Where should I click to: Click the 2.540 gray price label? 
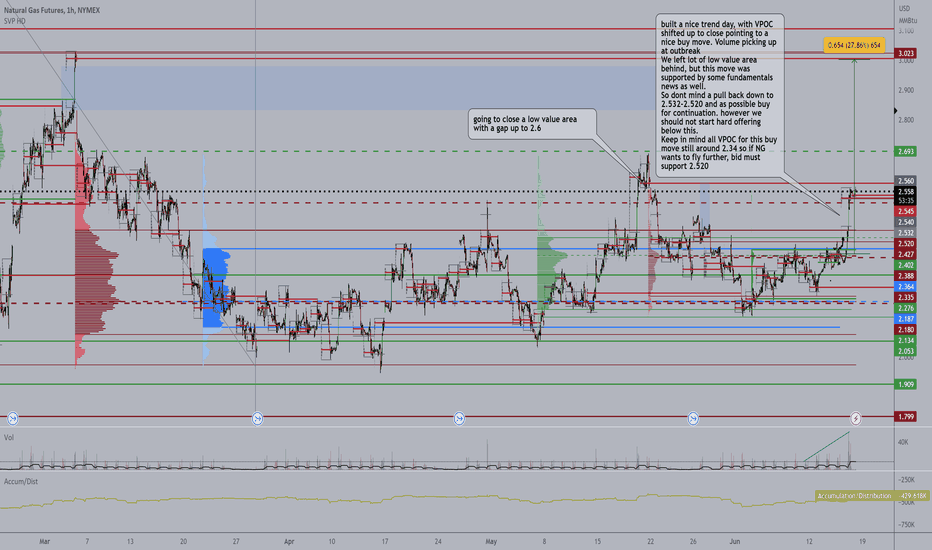coord(906,222)
